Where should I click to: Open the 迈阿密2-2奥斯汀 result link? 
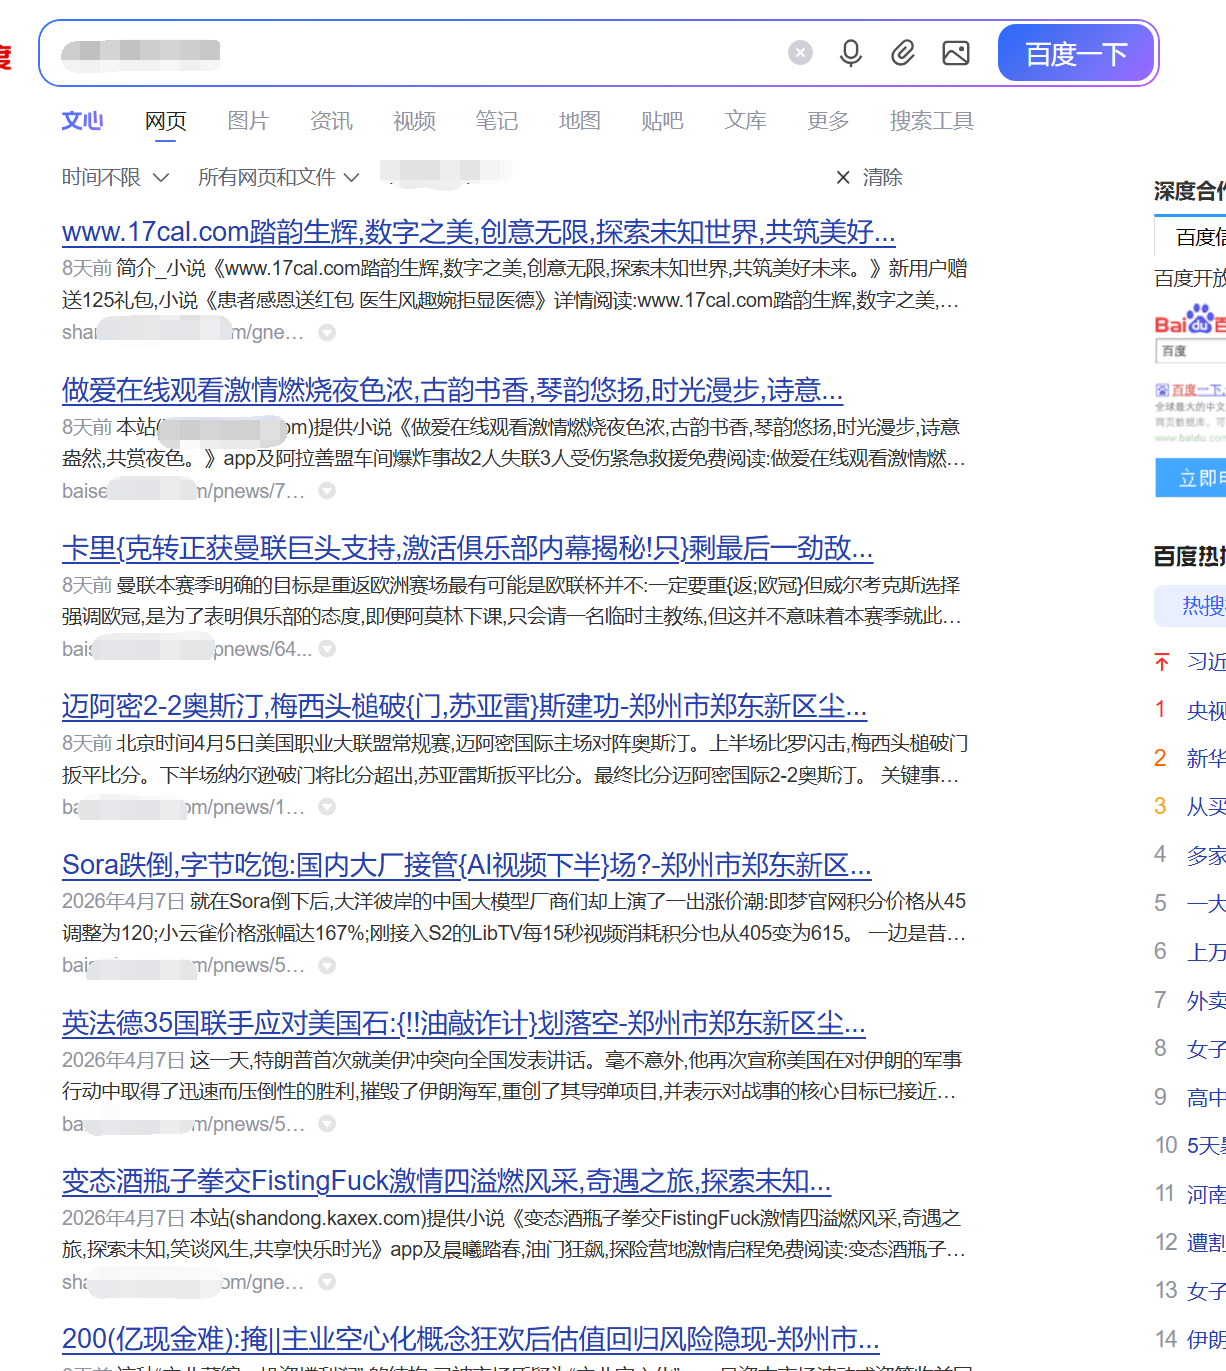(464, 706)
